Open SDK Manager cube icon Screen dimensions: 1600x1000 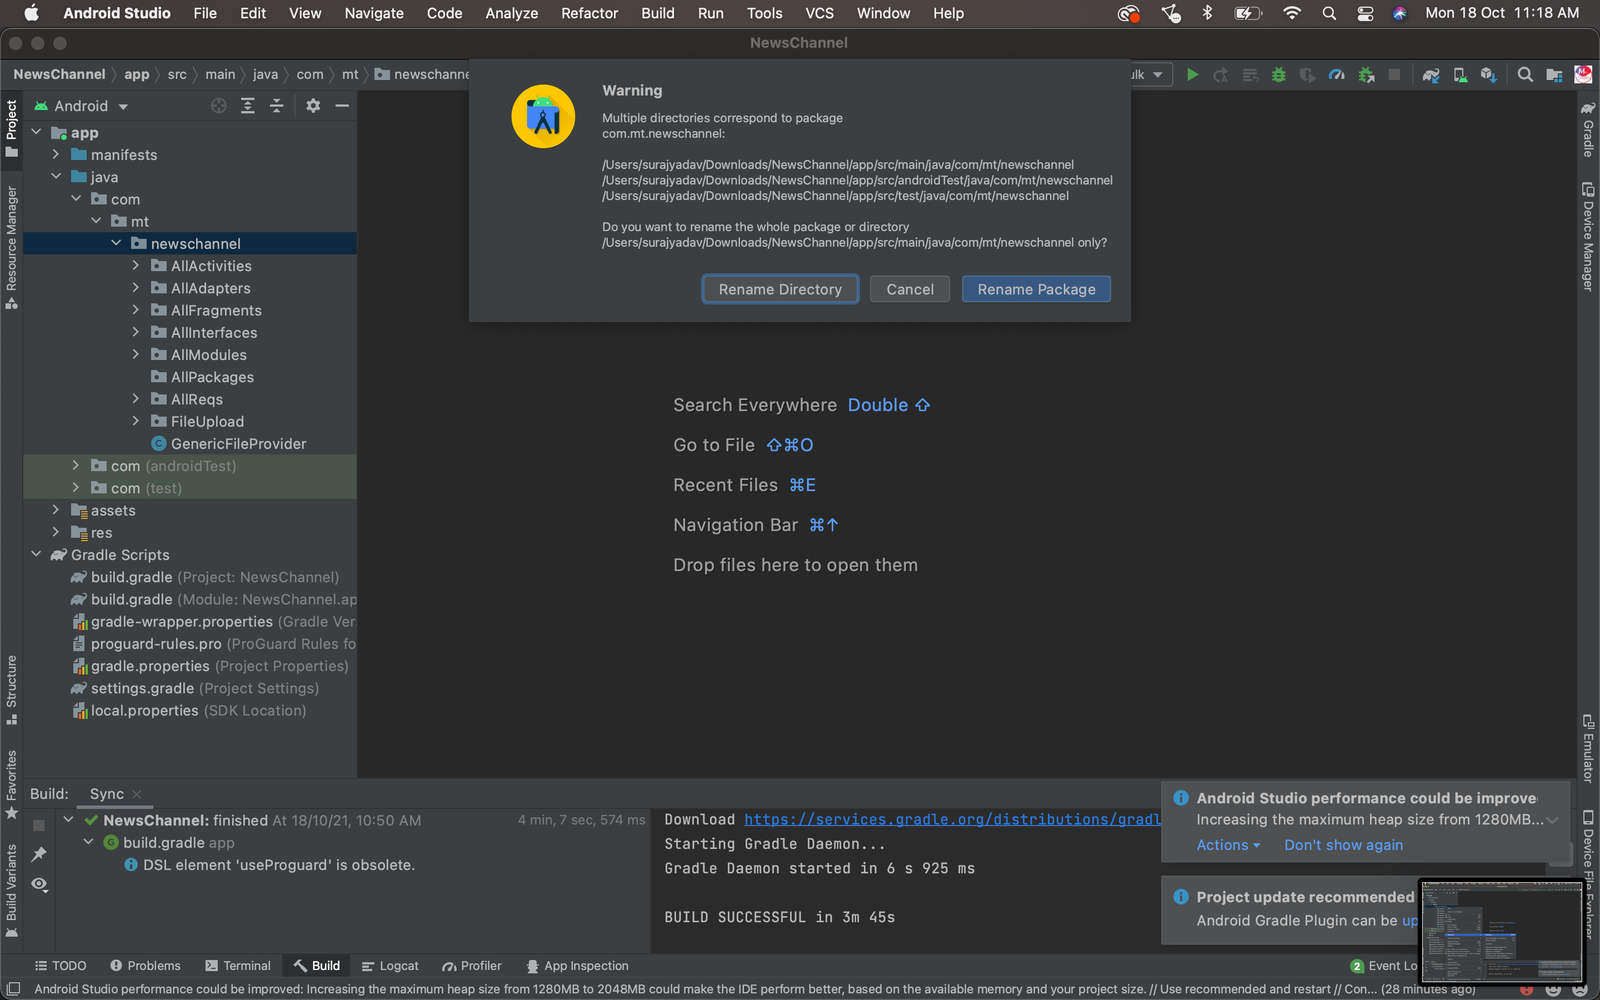[x=1489, y=75]
